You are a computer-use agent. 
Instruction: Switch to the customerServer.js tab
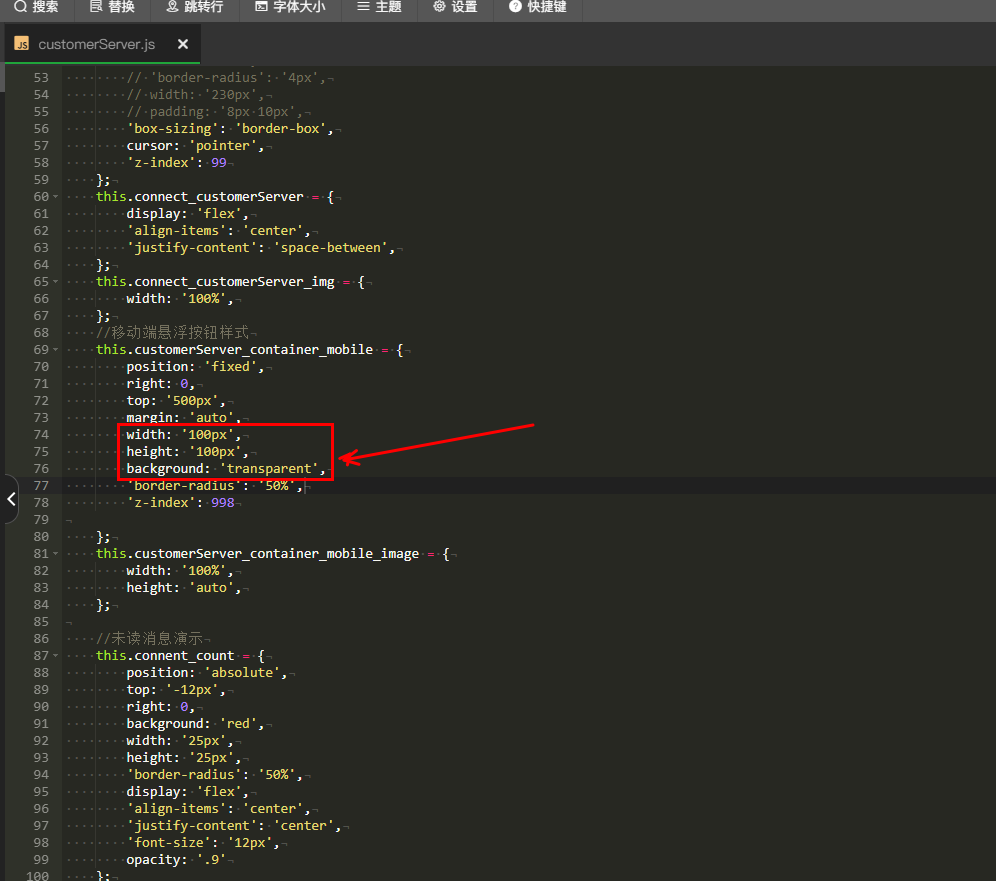click(96, 45)
